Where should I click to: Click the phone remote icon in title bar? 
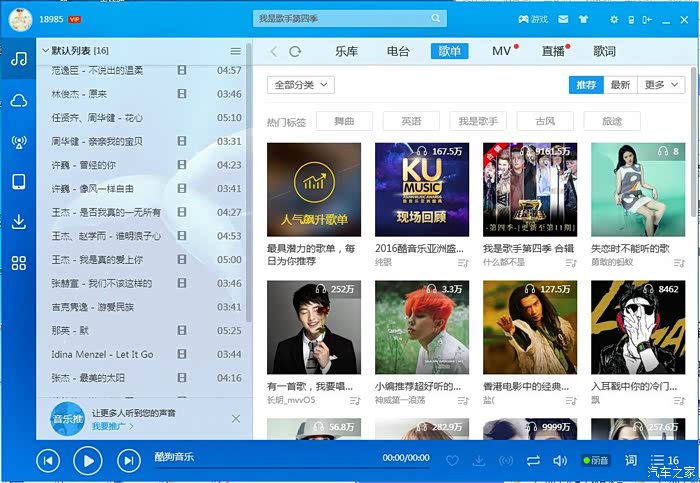point(631,20)
